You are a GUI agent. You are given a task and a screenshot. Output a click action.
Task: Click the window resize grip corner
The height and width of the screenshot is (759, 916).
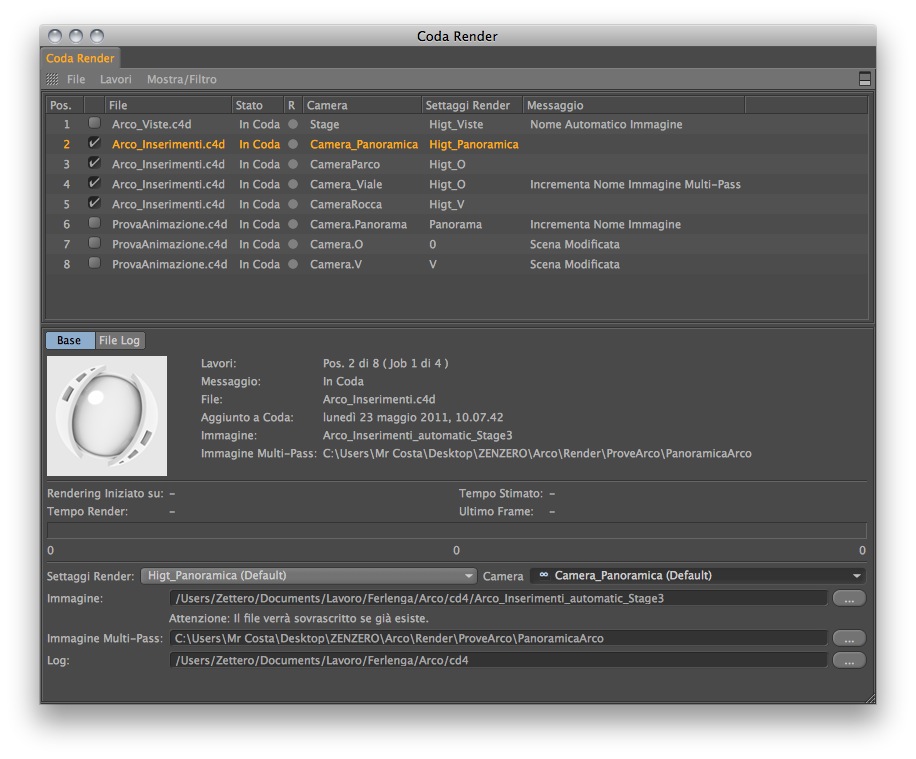870,698
